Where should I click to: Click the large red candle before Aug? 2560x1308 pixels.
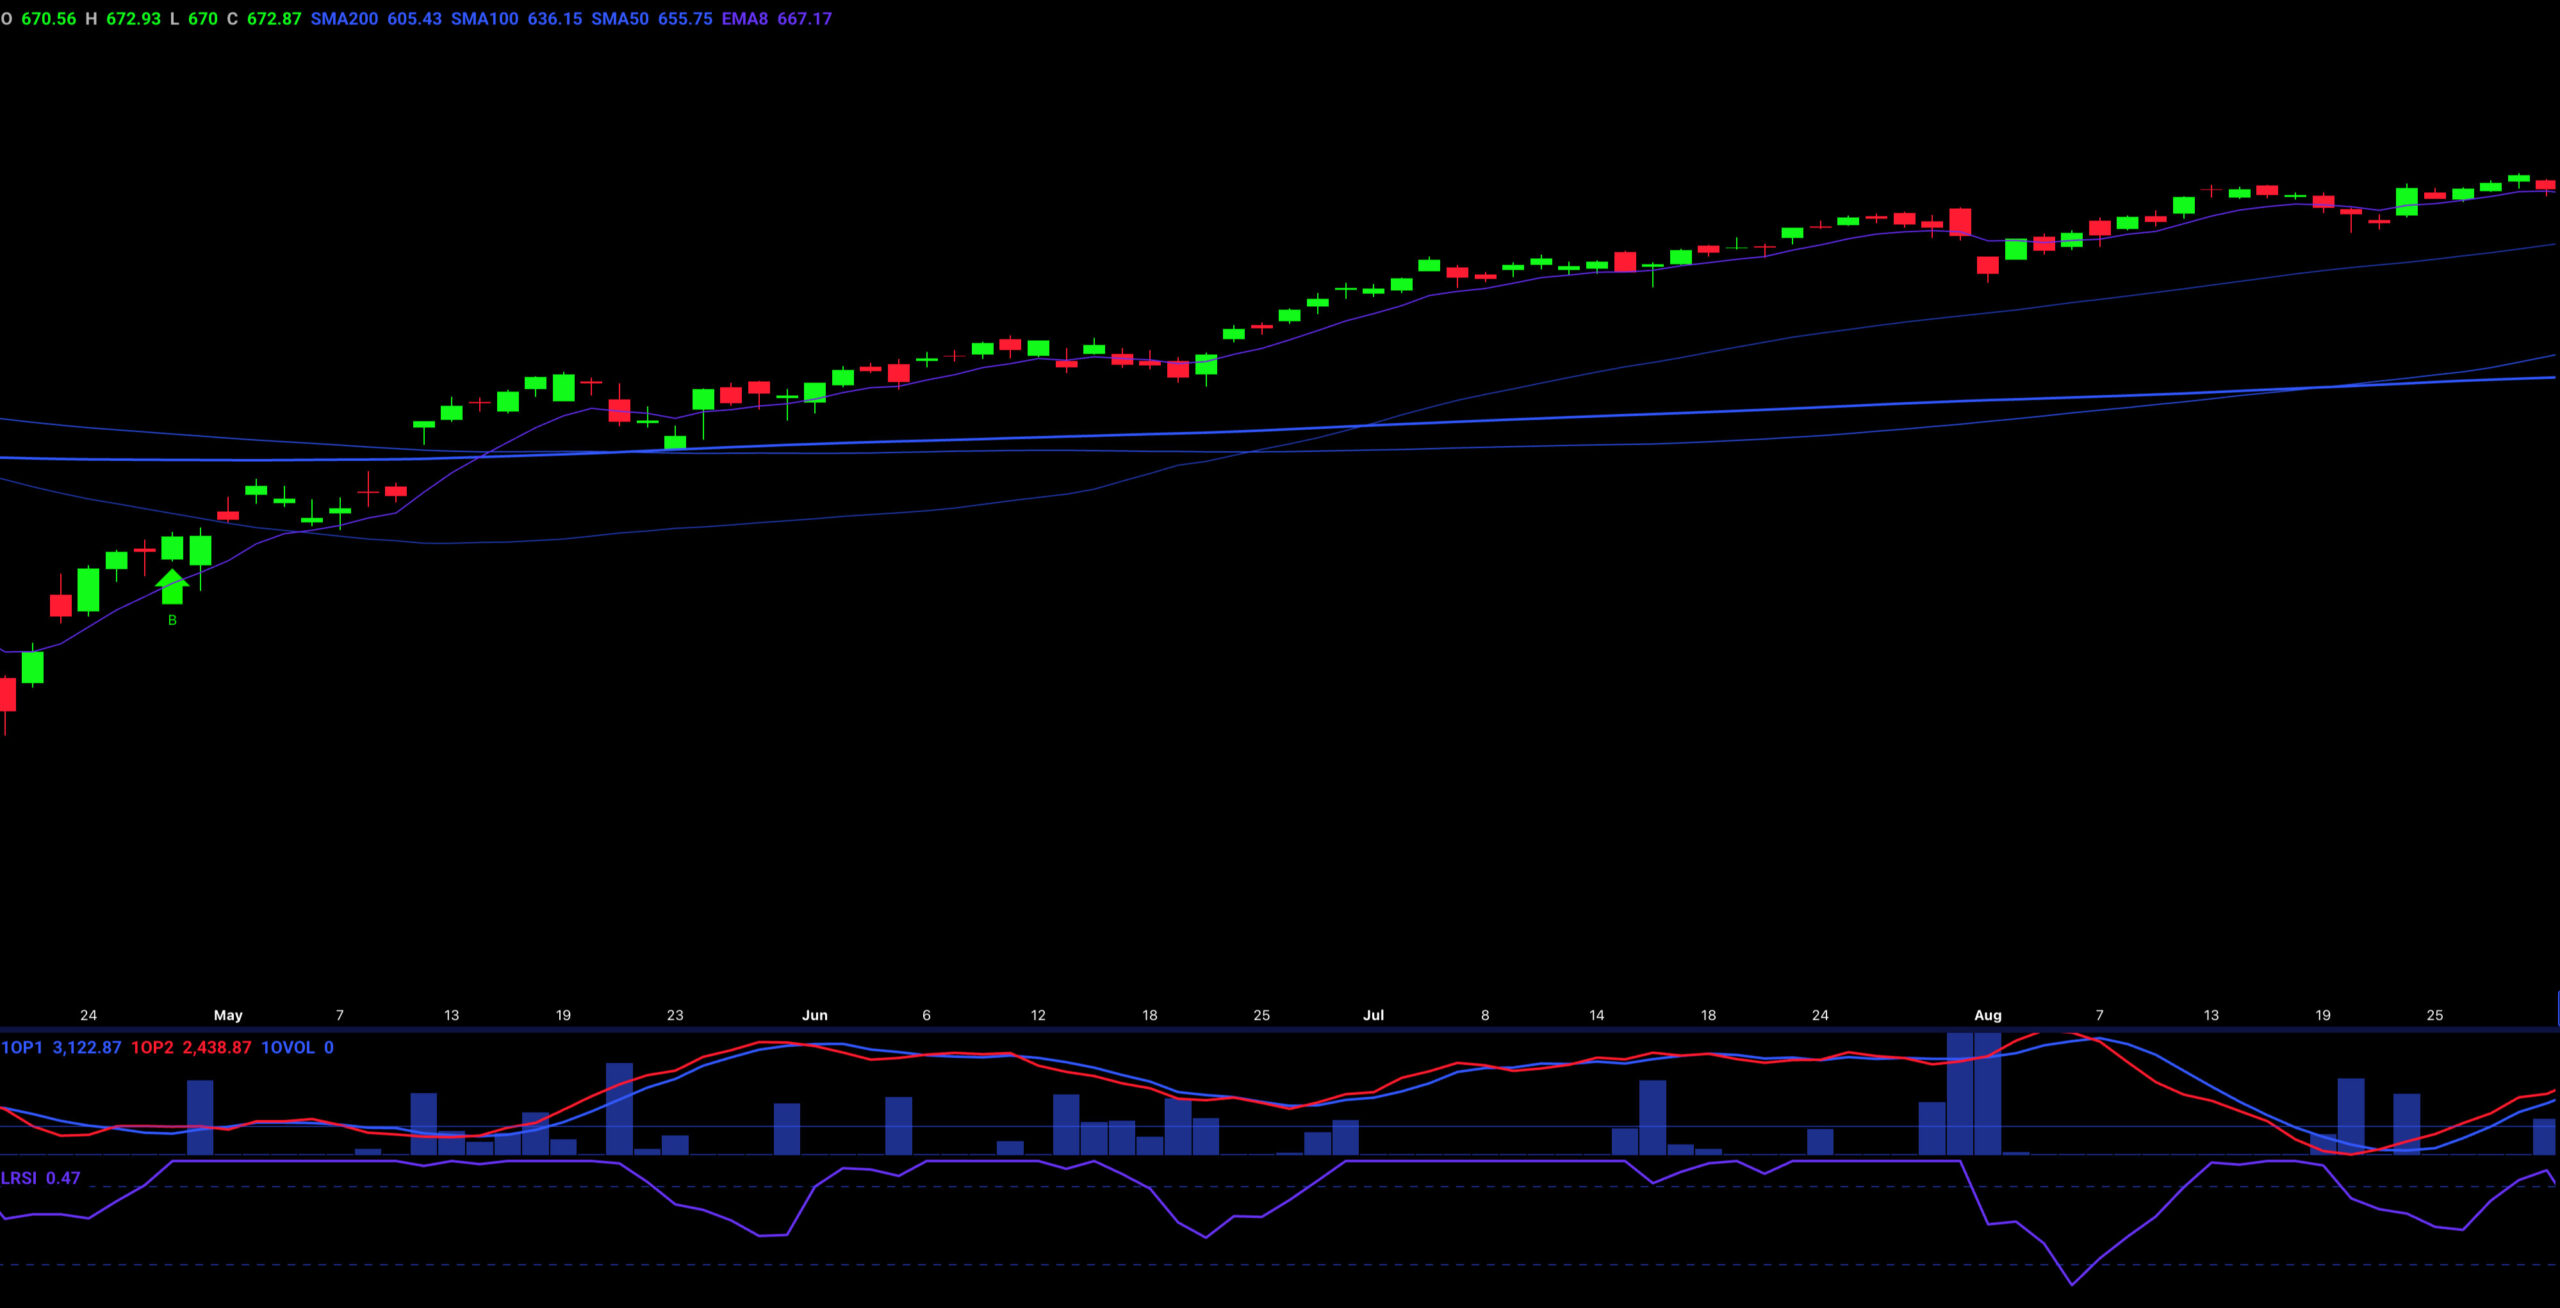(x=1960, y=221)
